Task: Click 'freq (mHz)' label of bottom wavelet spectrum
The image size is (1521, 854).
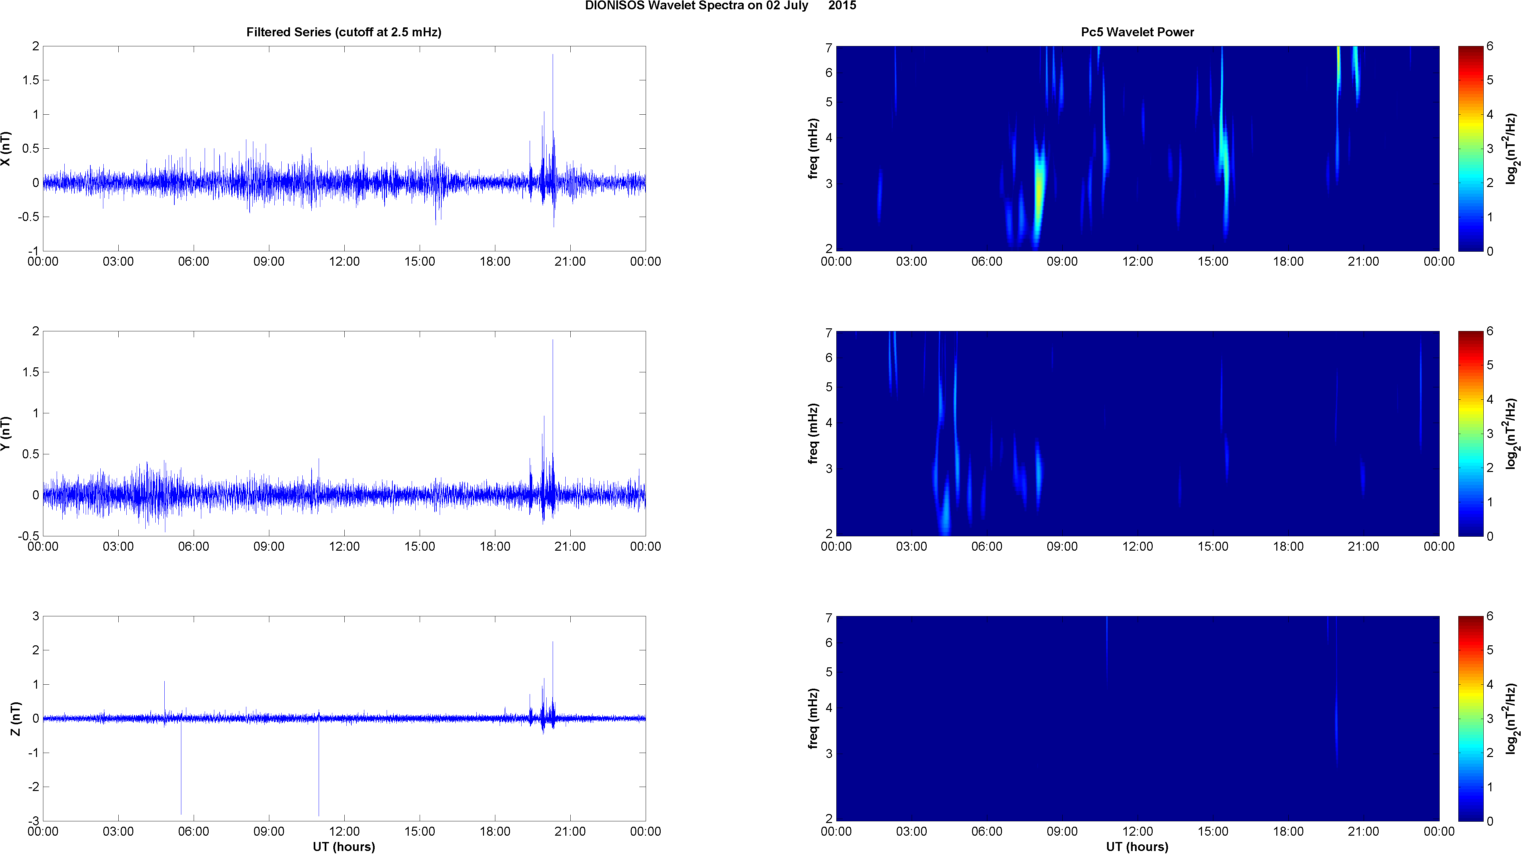Action: (x=814, y=719)
